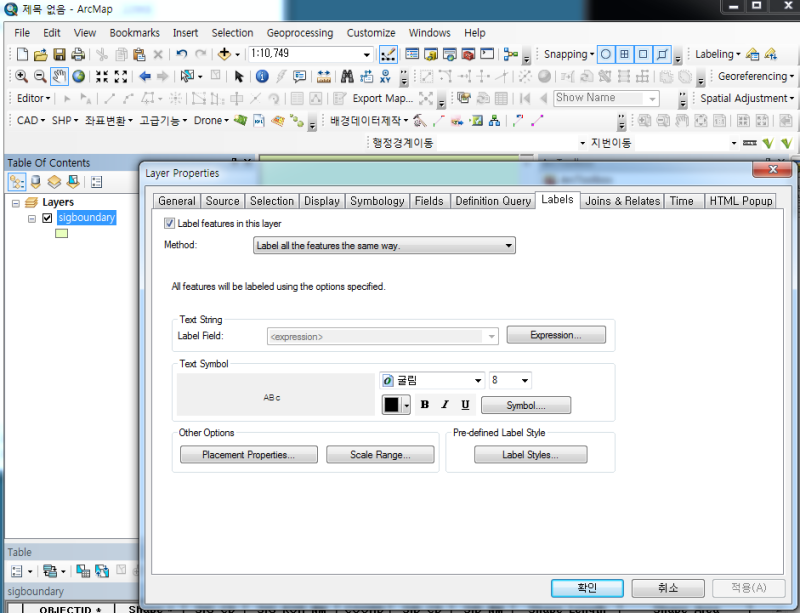Open the Customize menu
This screenshot has height=613, width=800.
(x=371, y=33)
